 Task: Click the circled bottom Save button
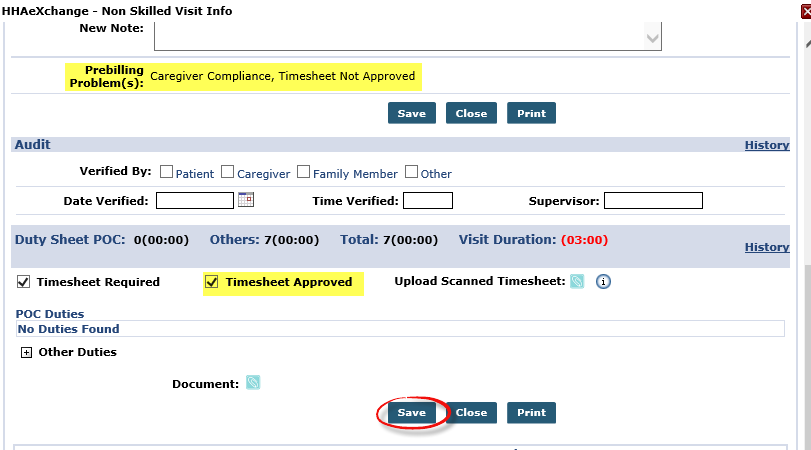[x=412, y=413]
